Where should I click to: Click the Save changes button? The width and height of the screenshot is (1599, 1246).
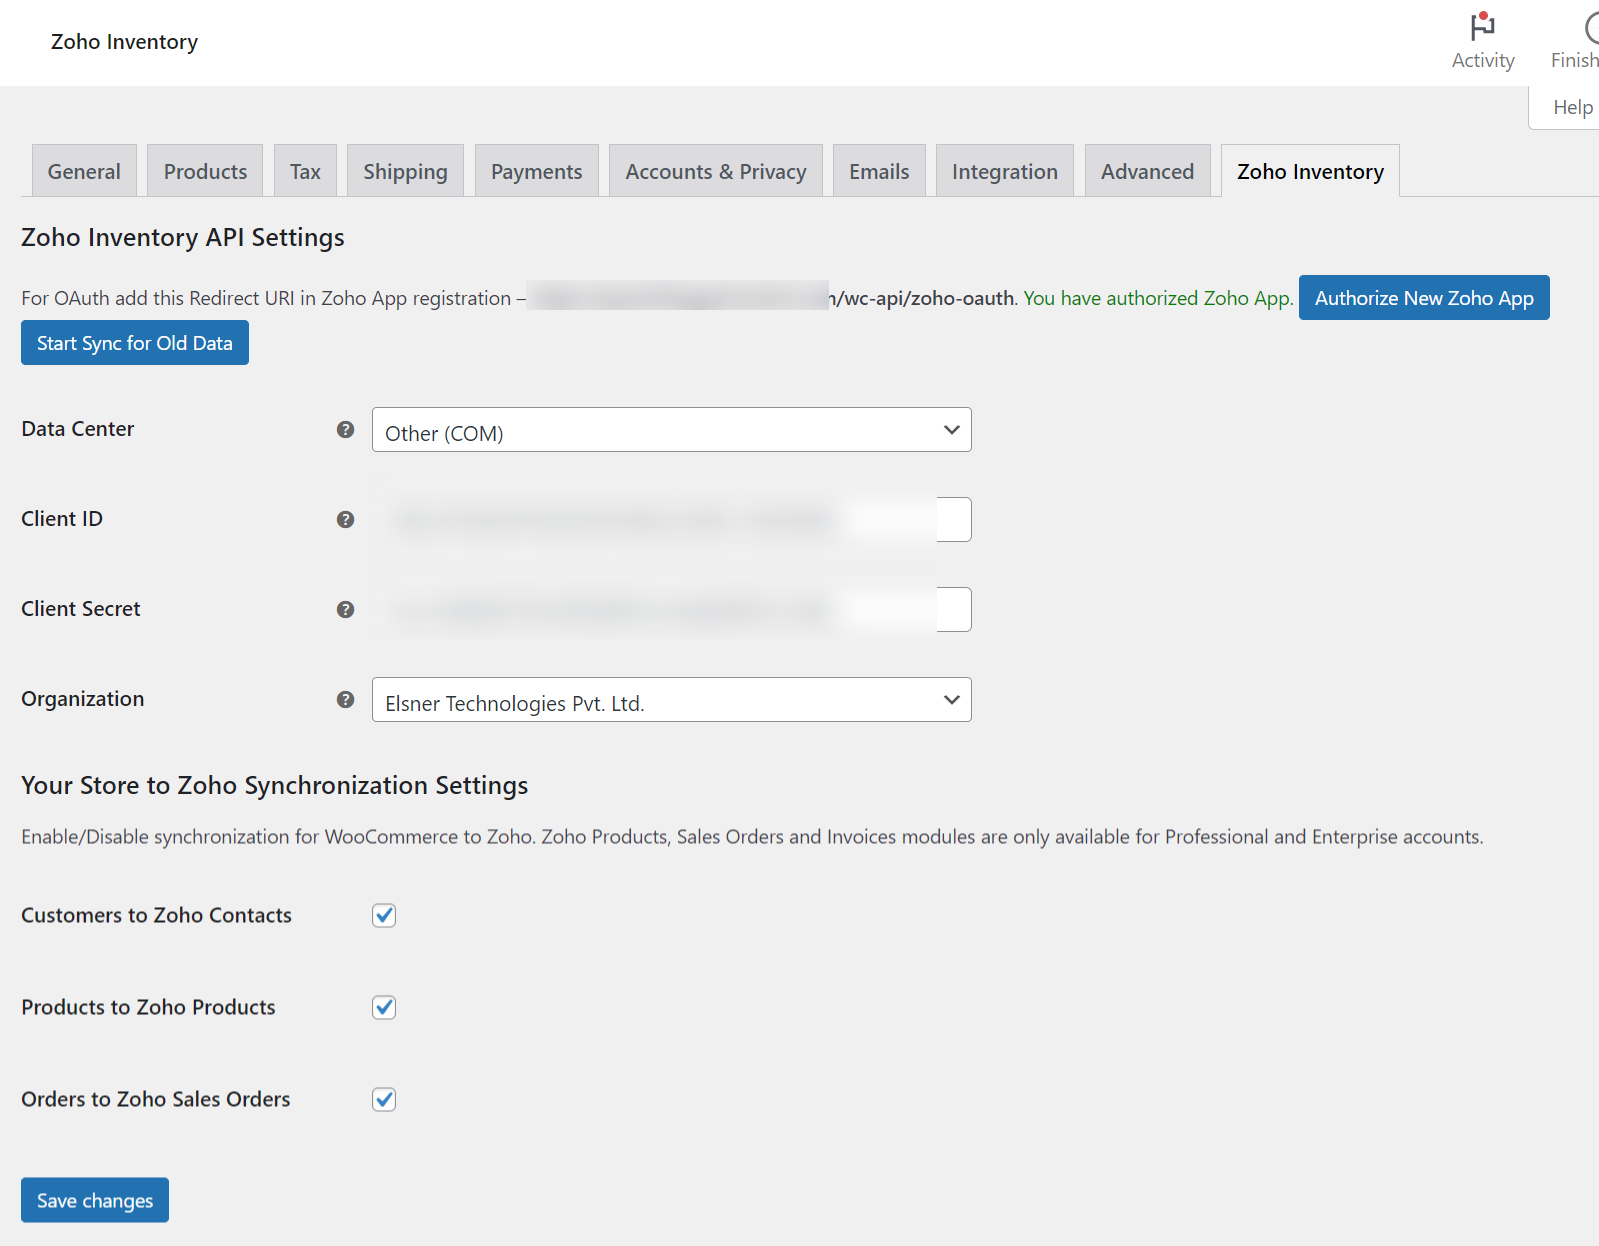(95, 1200)
